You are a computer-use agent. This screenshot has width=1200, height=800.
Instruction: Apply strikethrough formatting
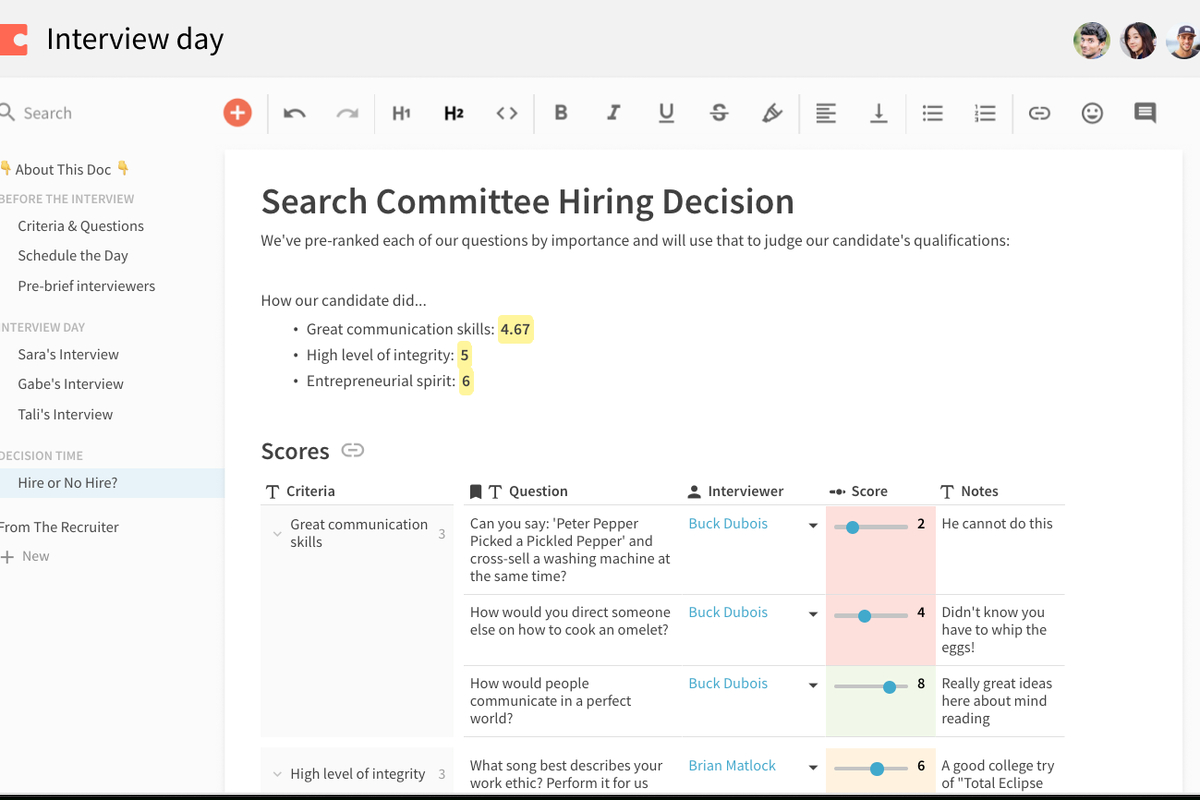click(719, 113)
